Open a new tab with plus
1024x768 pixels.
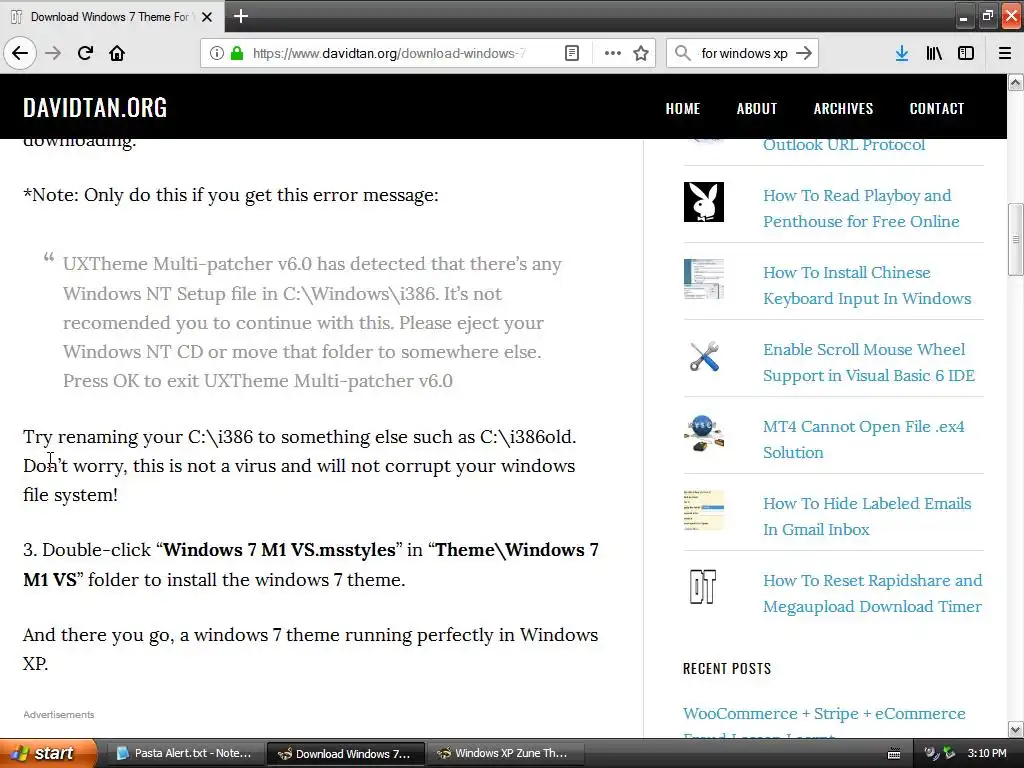pyautogui.click(x=240, y=16)
